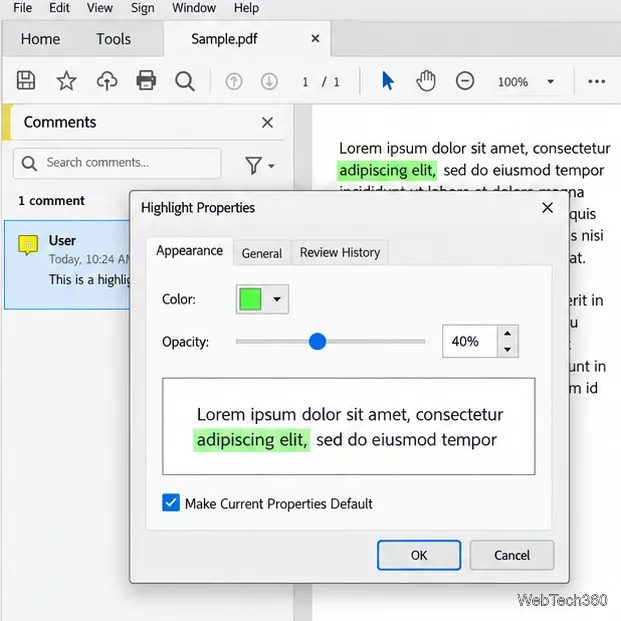This screenshot has height=621, width=621.
Task: Select the Appearance tab
Action: [x=189, y=251]
